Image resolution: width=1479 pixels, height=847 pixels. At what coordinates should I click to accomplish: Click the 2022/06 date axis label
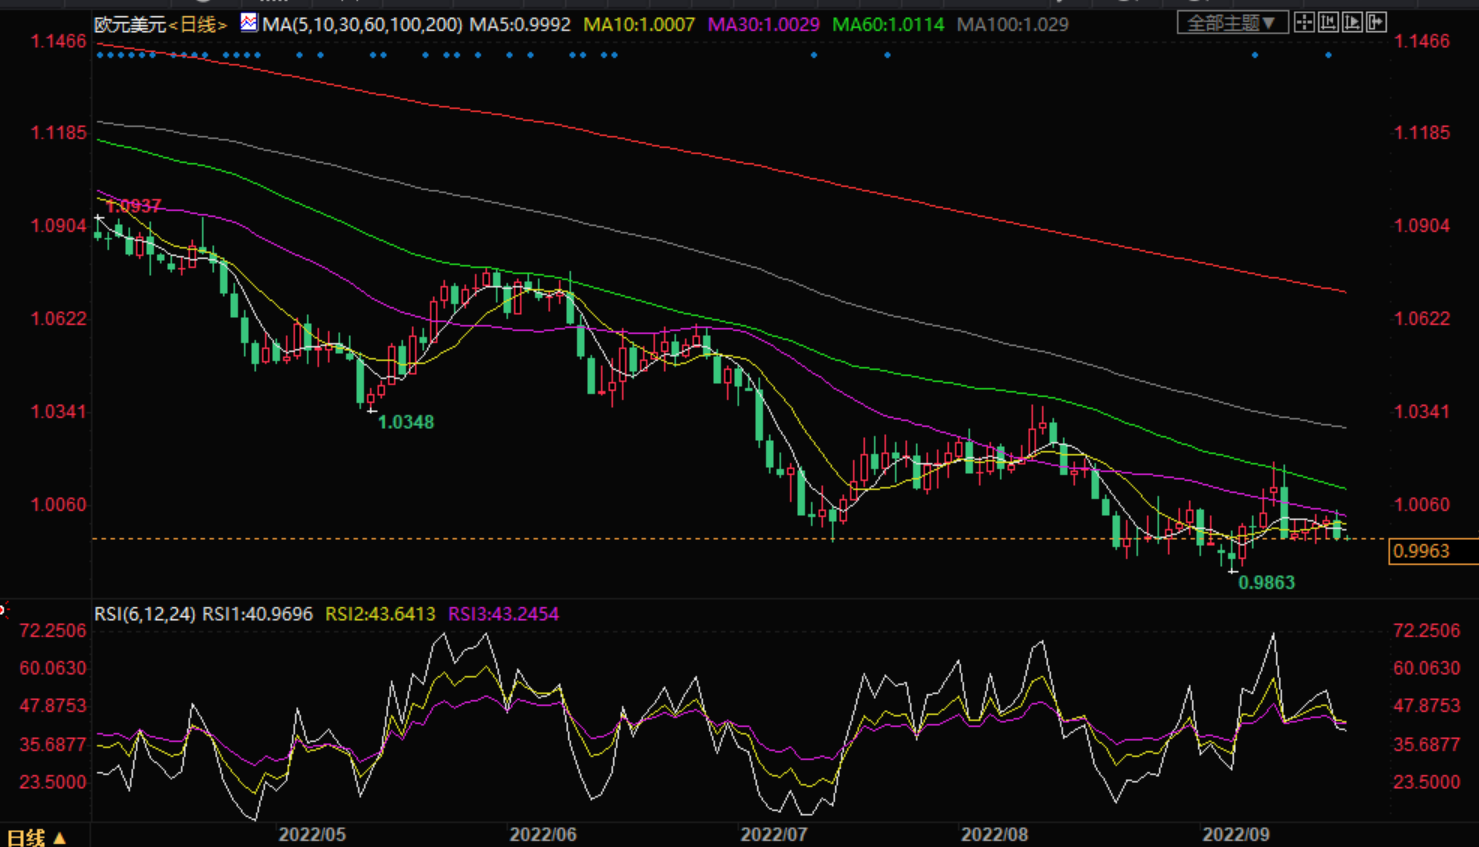(x=543, y=834)
